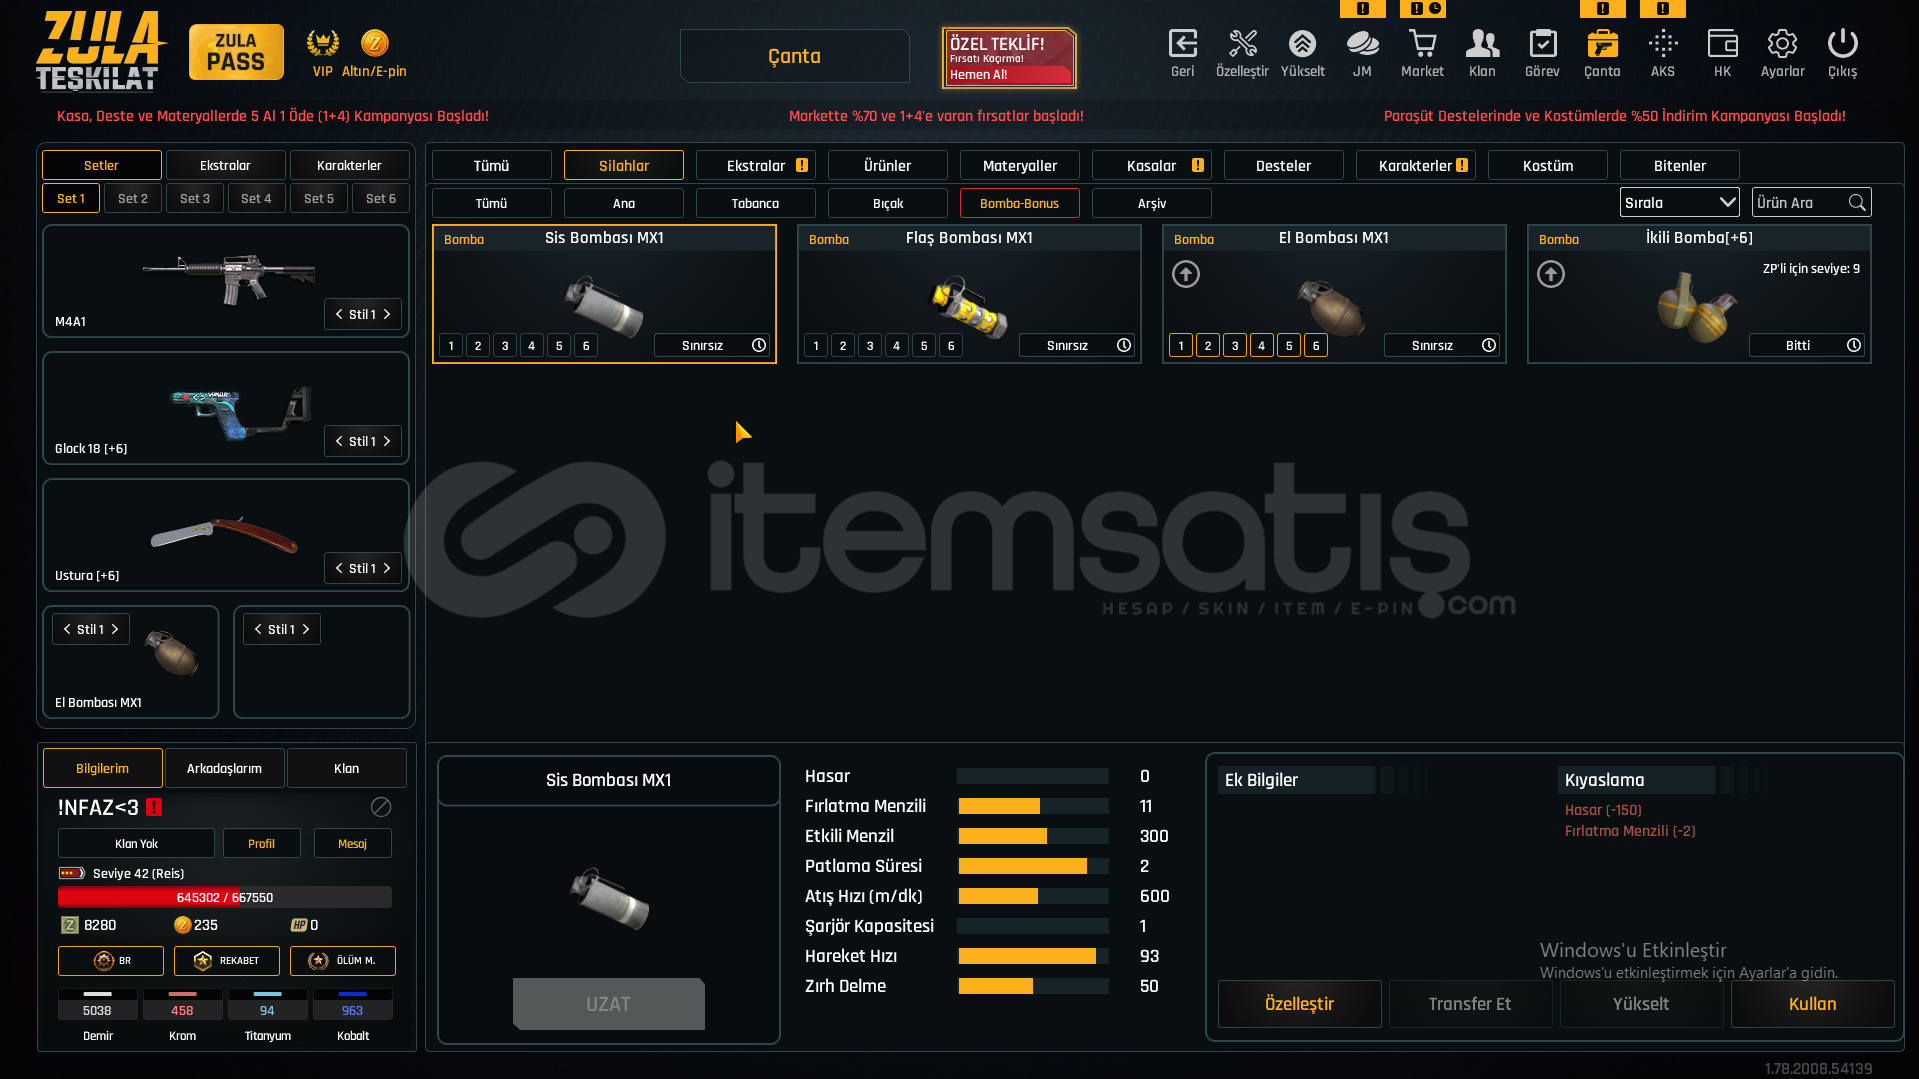
Task: Click the Transfer Et button
Action: (1470, 1004)
